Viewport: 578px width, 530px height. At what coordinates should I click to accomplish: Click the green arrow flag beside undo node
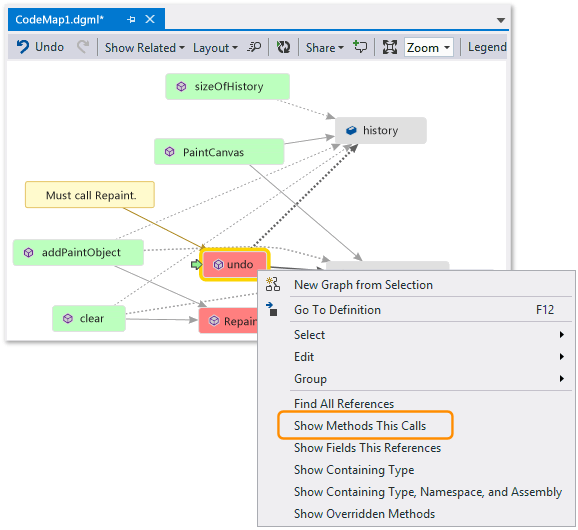[196, 264]
